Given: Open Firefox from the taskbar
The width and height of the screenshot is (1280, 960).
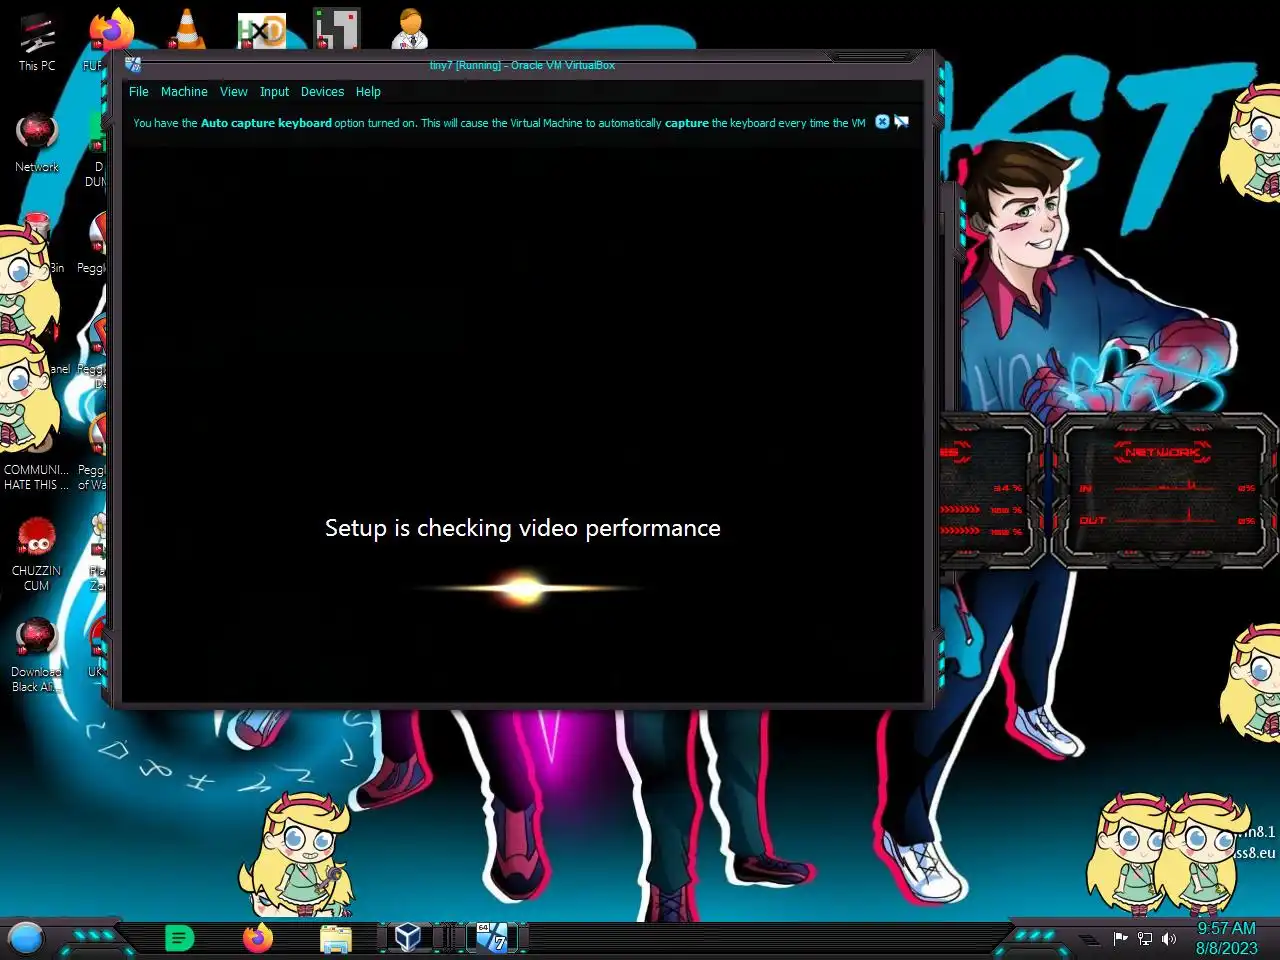Looking at the screenshot, I should pyautogui.click(x=258, y=938).
